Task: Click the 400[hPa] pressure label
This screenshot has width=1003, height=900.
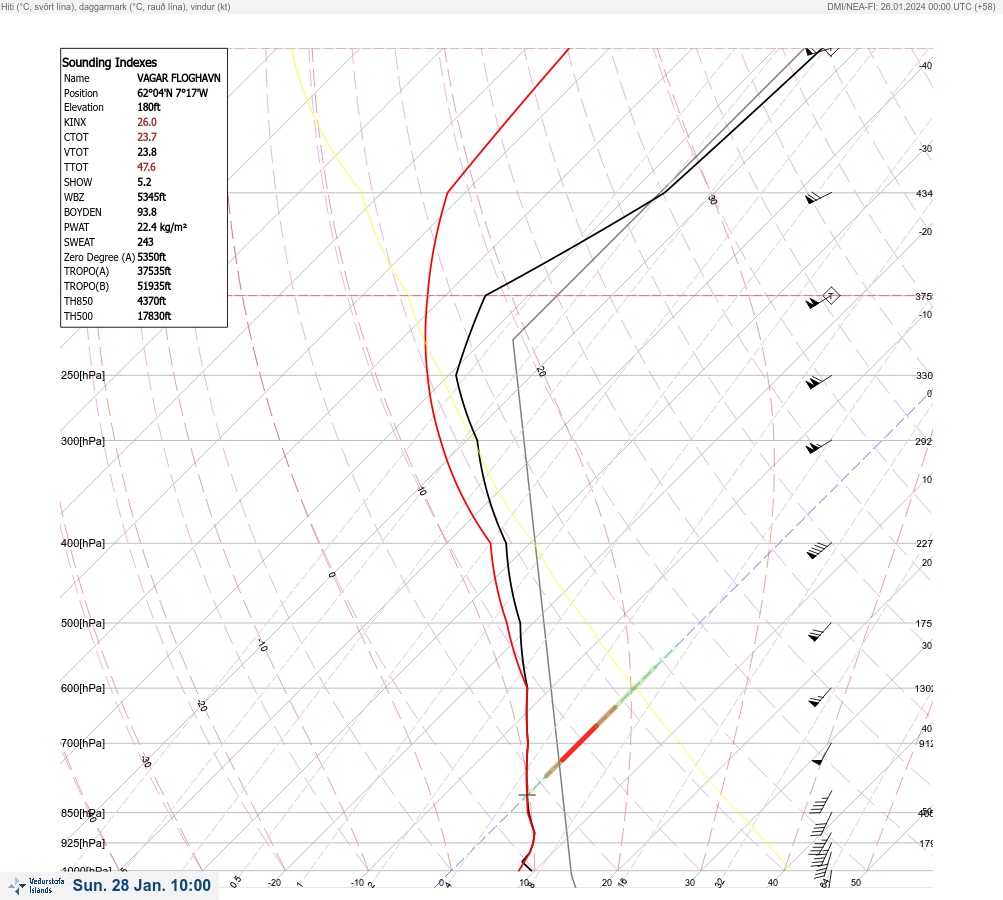Action: (83, 543)
